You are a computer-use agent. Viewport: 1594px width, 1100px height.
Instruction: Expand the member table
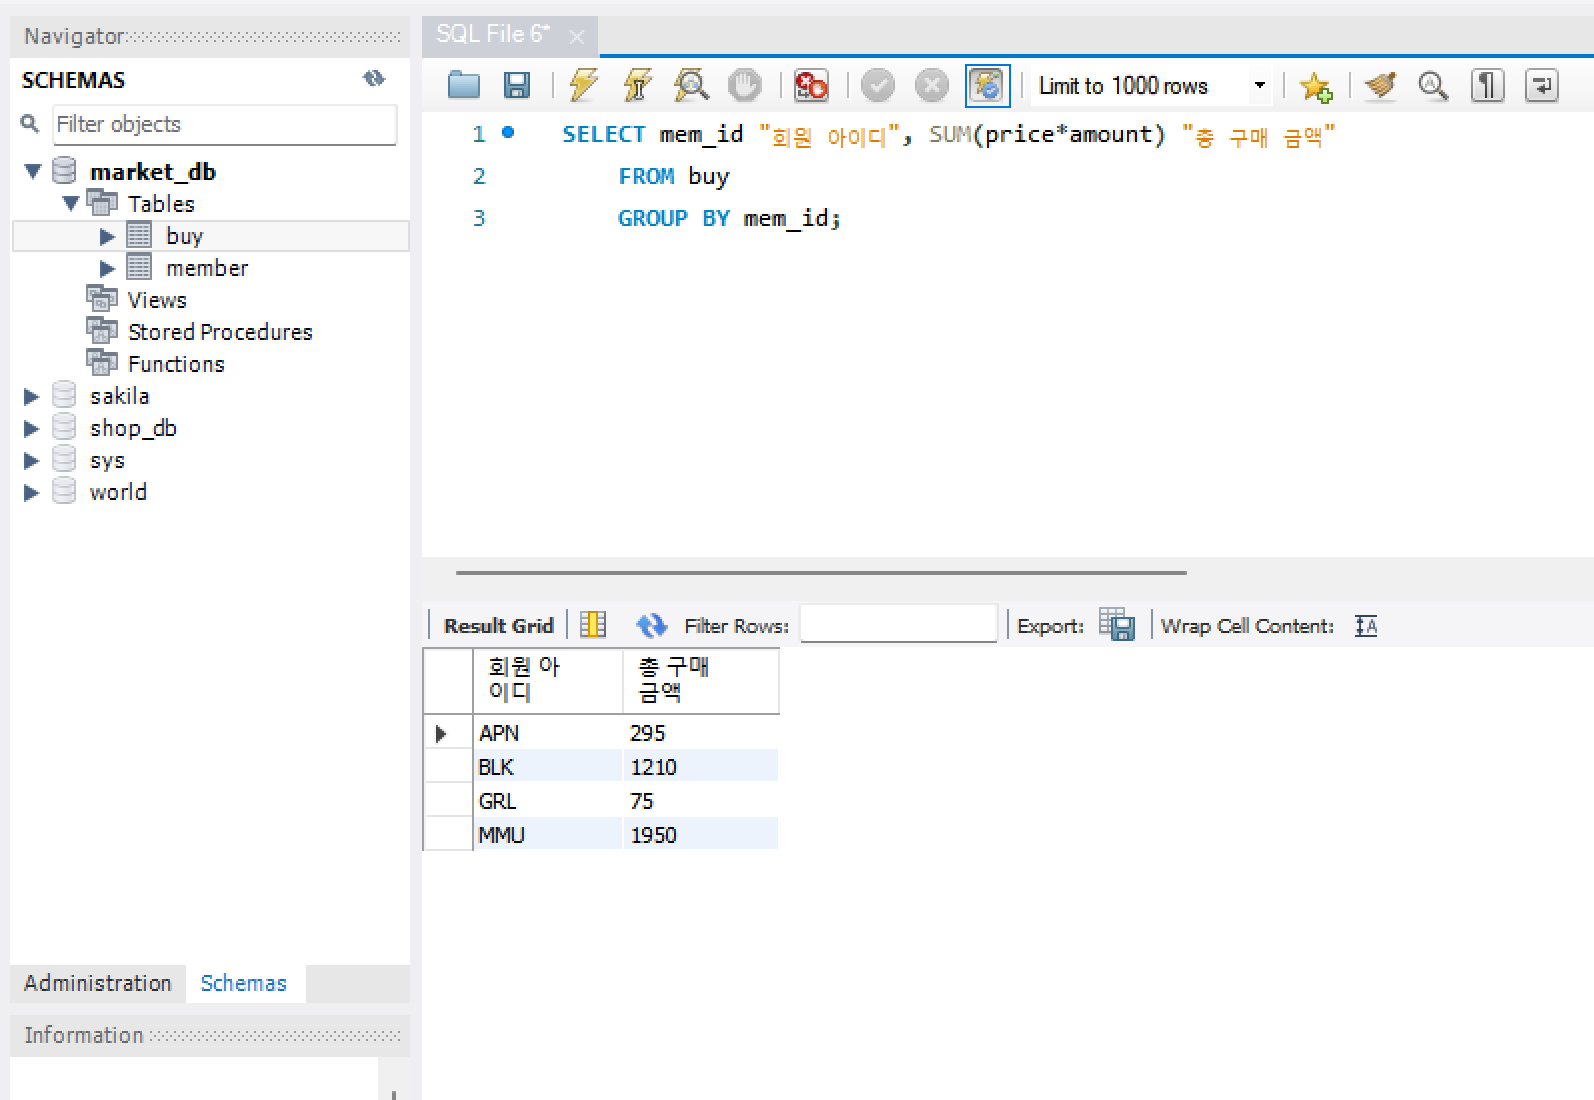tap(107, 268)
